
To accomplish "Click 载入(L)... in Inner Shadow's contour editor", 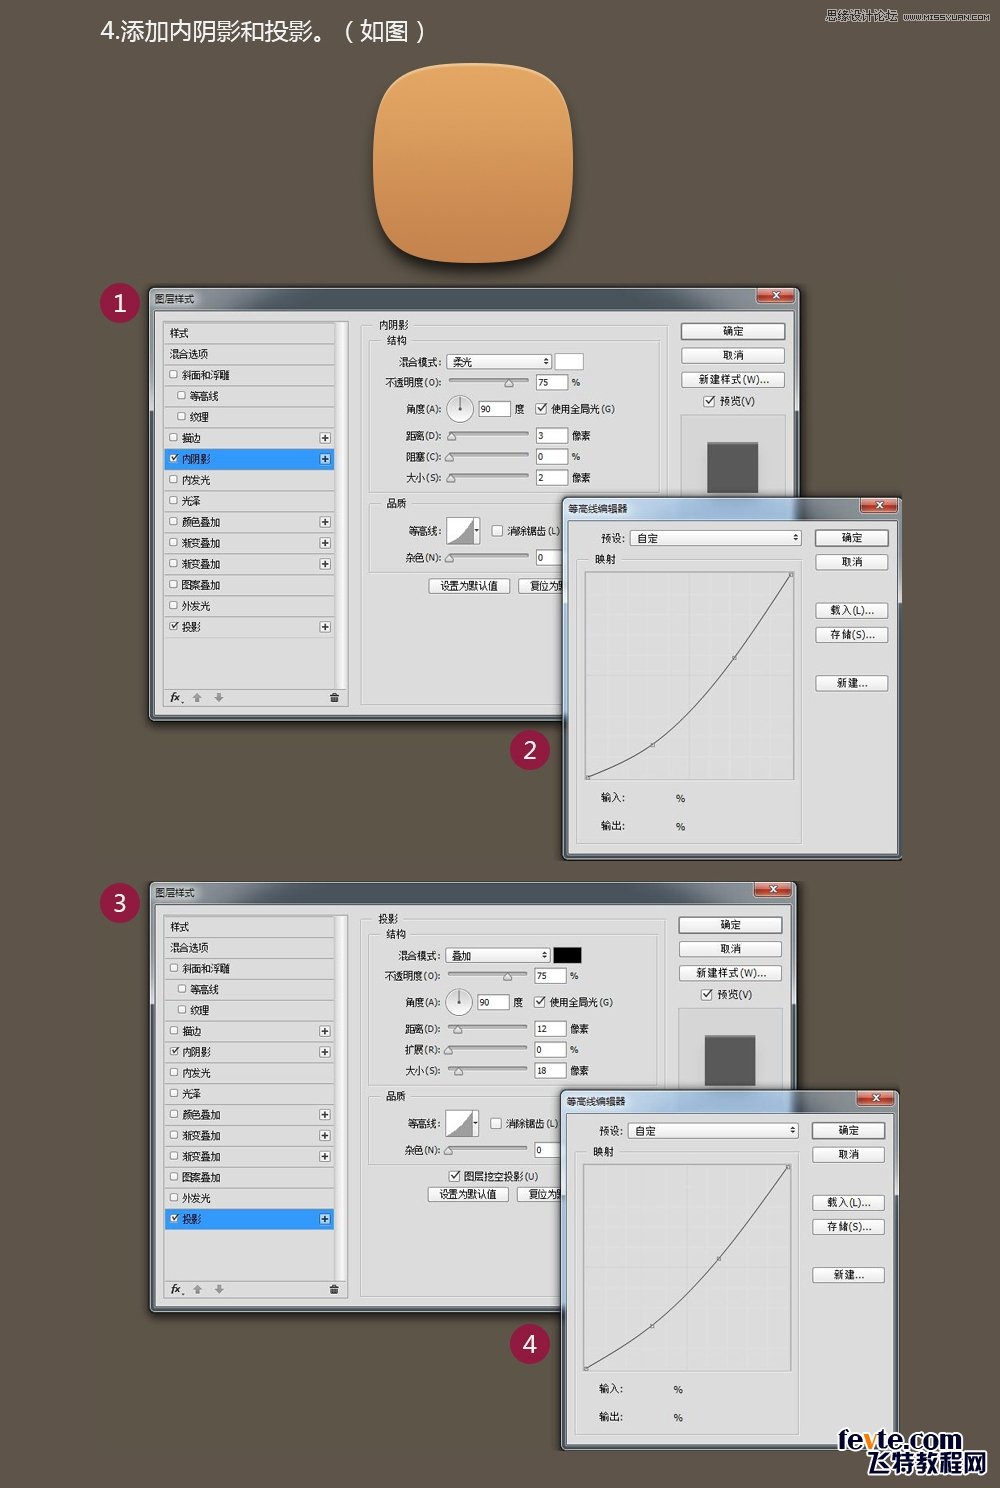I will [852, 610].
